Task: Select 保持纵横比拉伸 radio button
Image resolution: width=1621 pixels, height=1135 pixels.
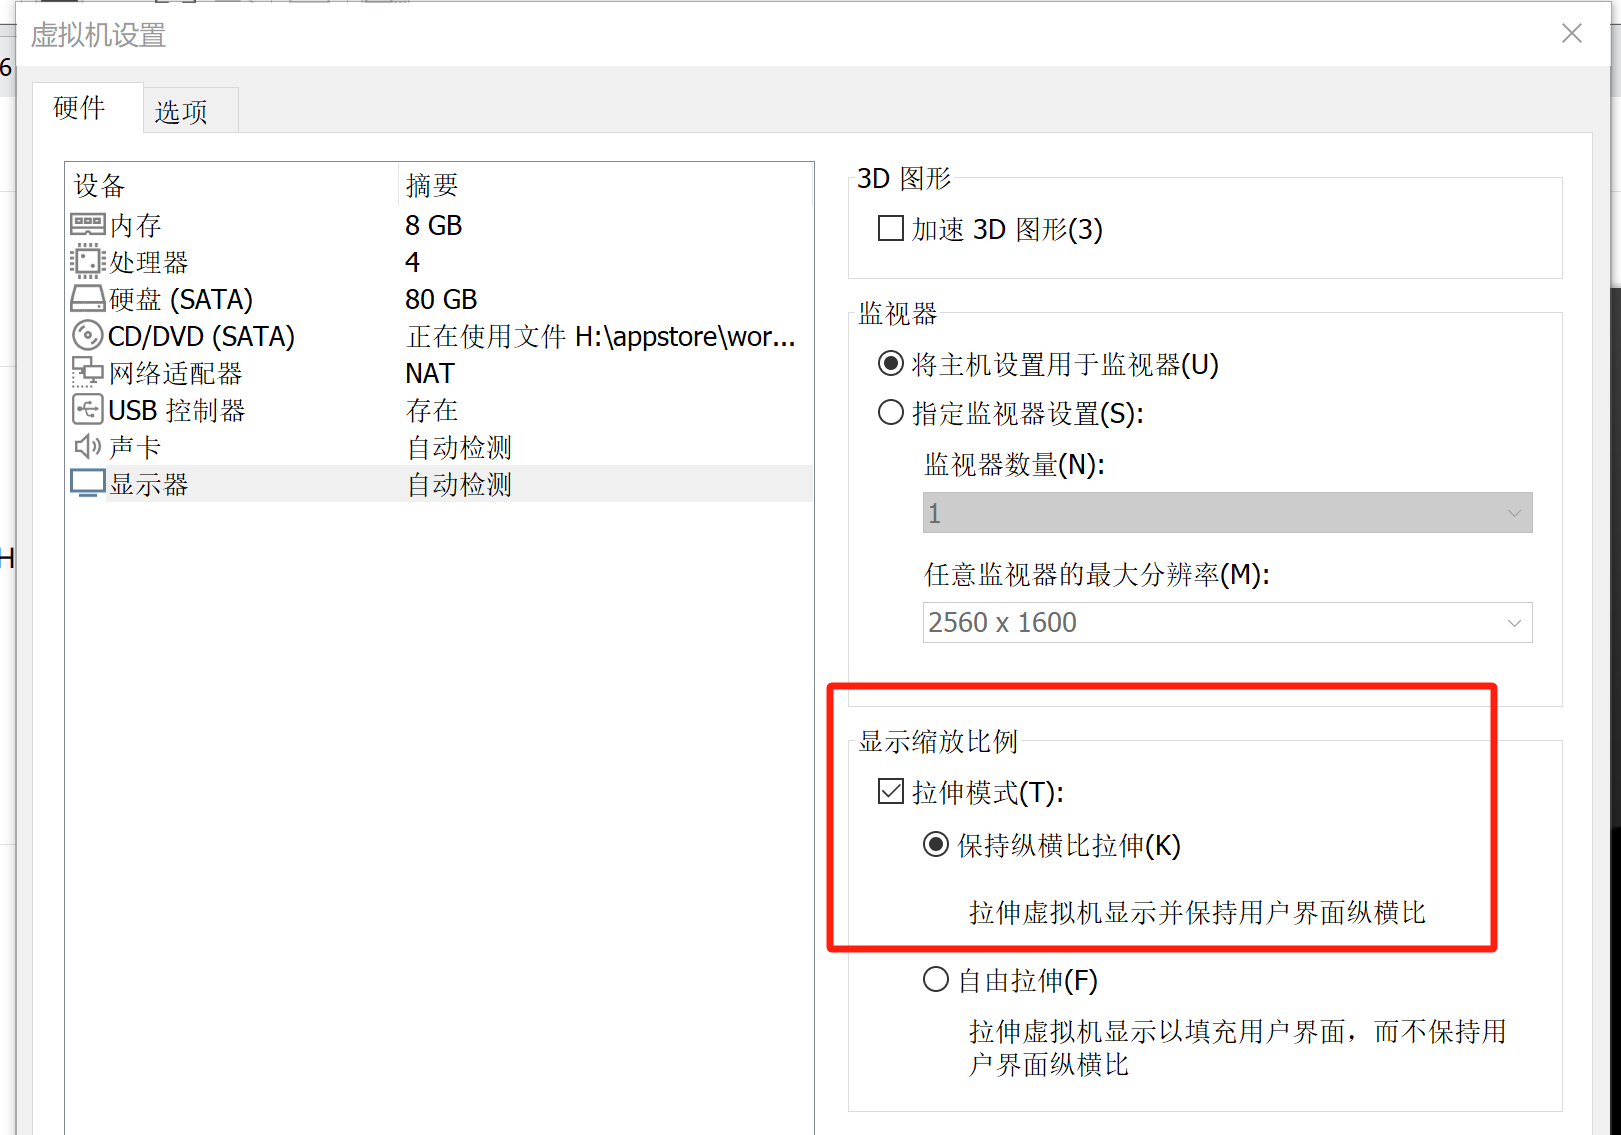Action: 936,845
